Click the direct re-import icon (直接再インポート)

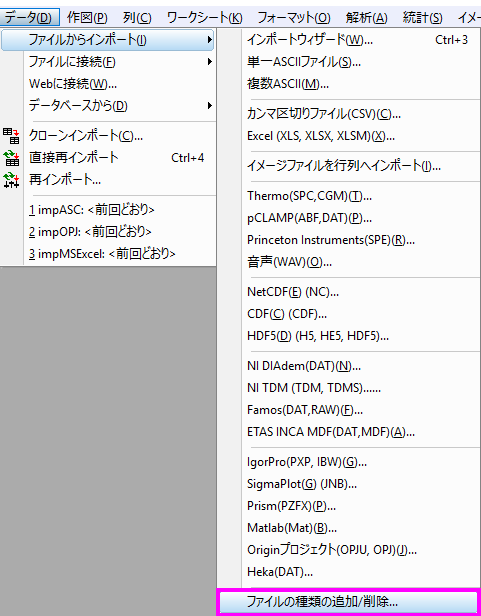point(11,158)
